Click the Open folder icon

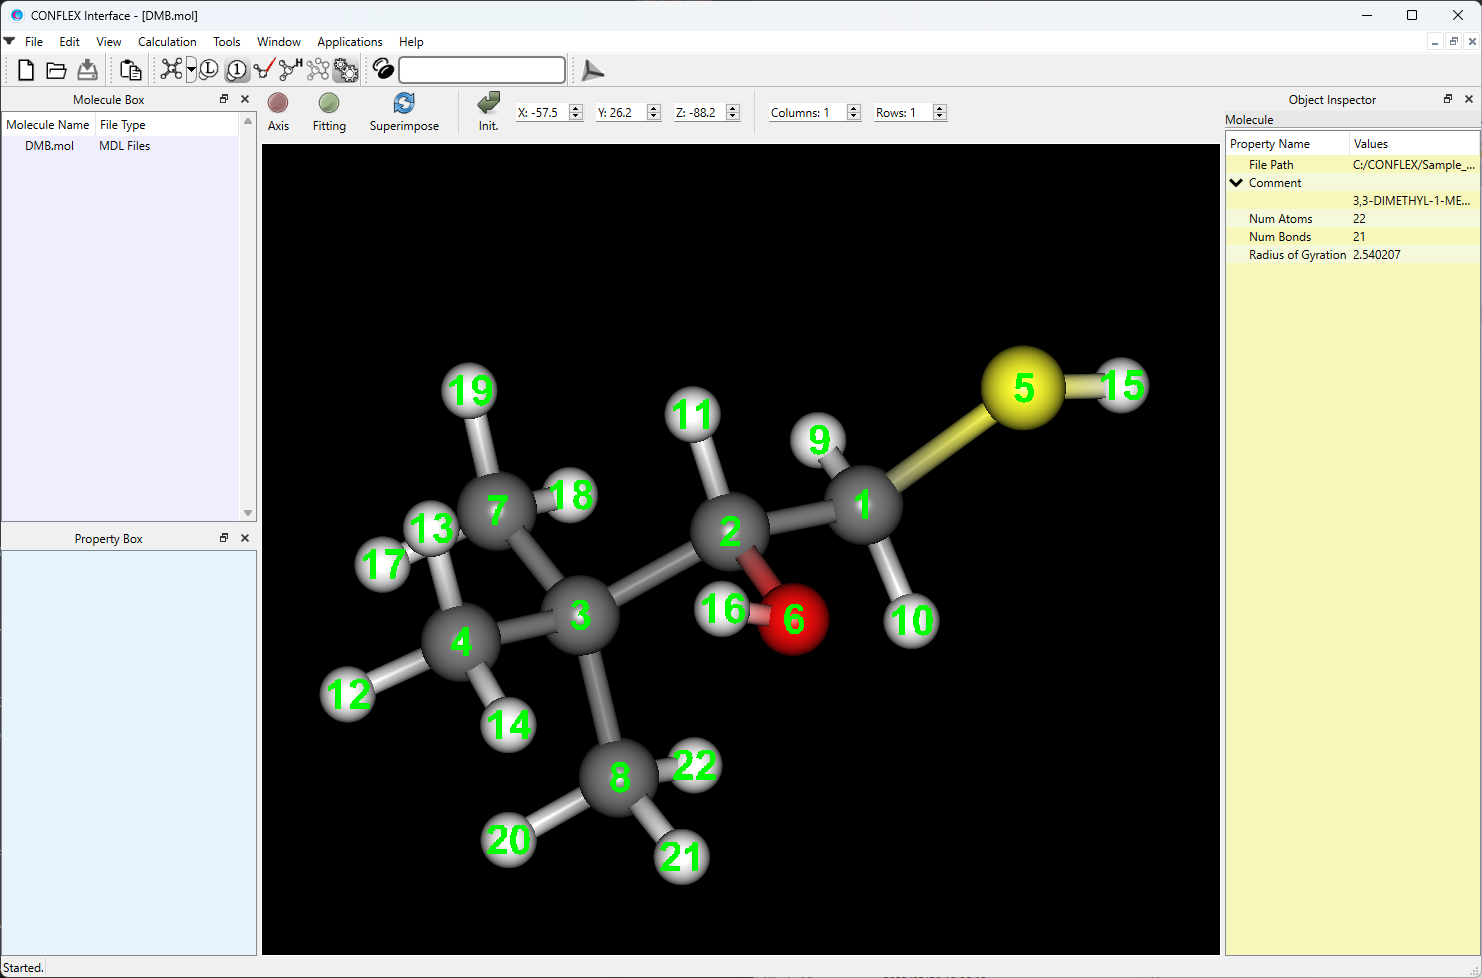pos(56,70)
